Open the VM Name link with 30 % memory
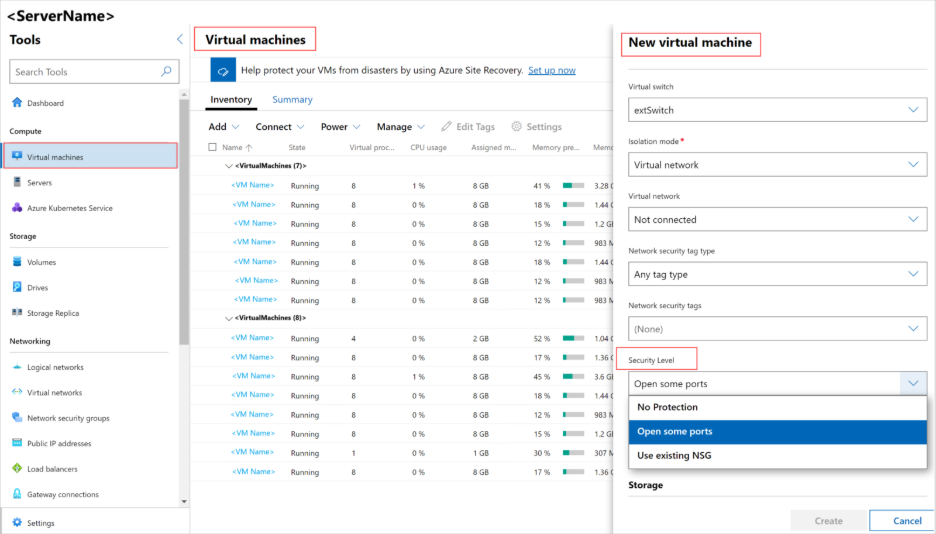936x534 pixels. [254, 452]
